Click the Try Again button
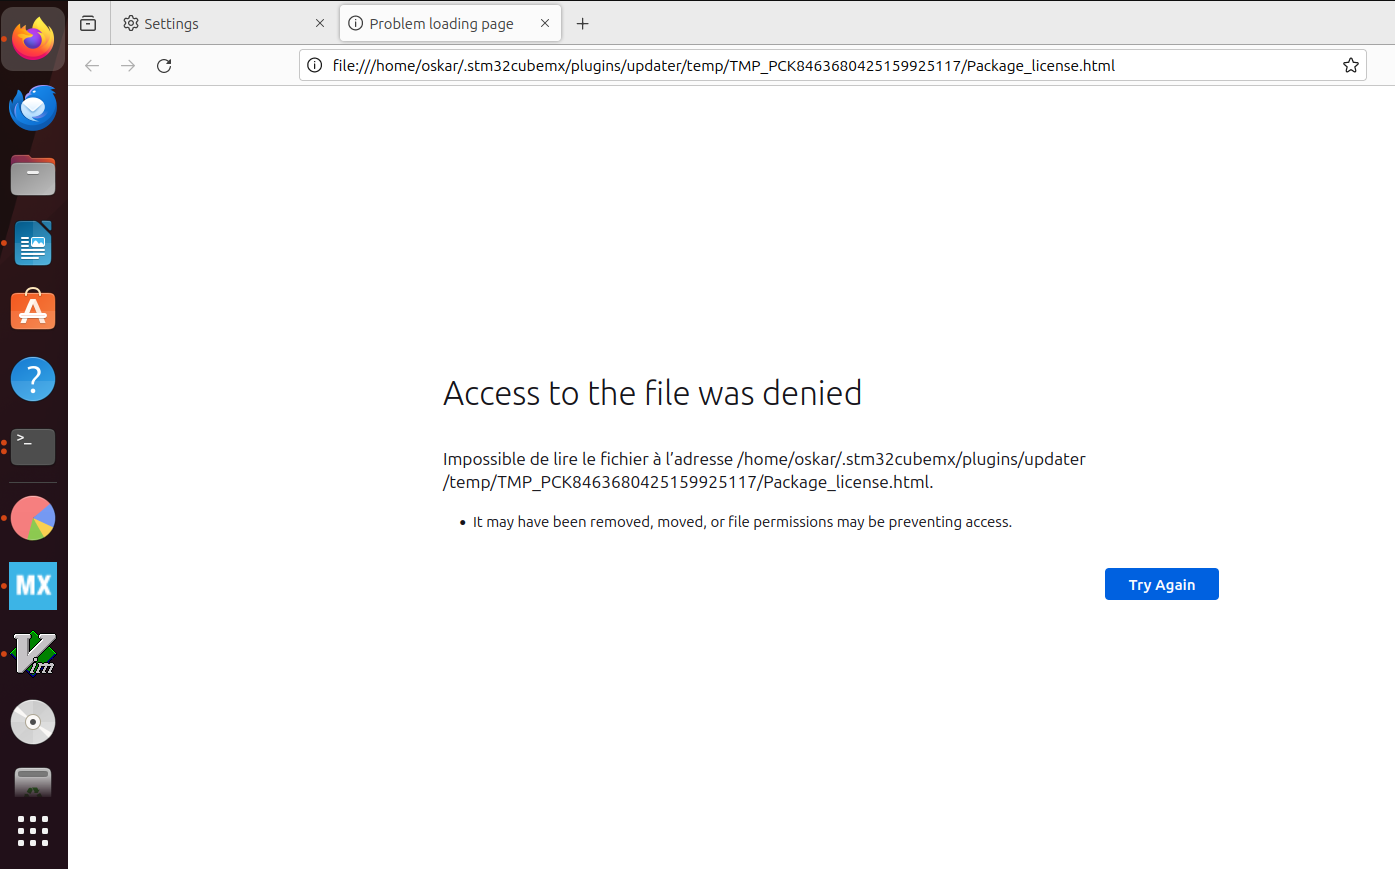Image resolution: width=1395 pixels, height=869 pixels. (x=1161, y=583)
